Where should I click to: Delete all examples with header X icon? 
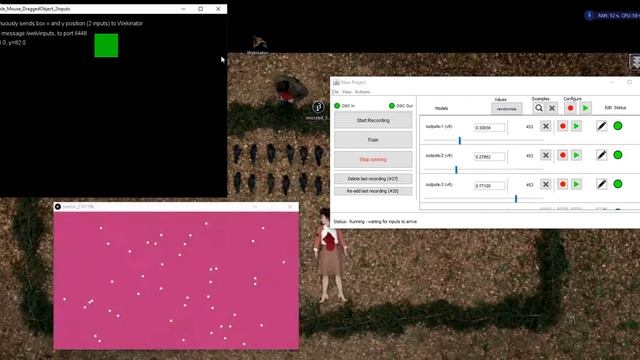(x=552, y=108)
